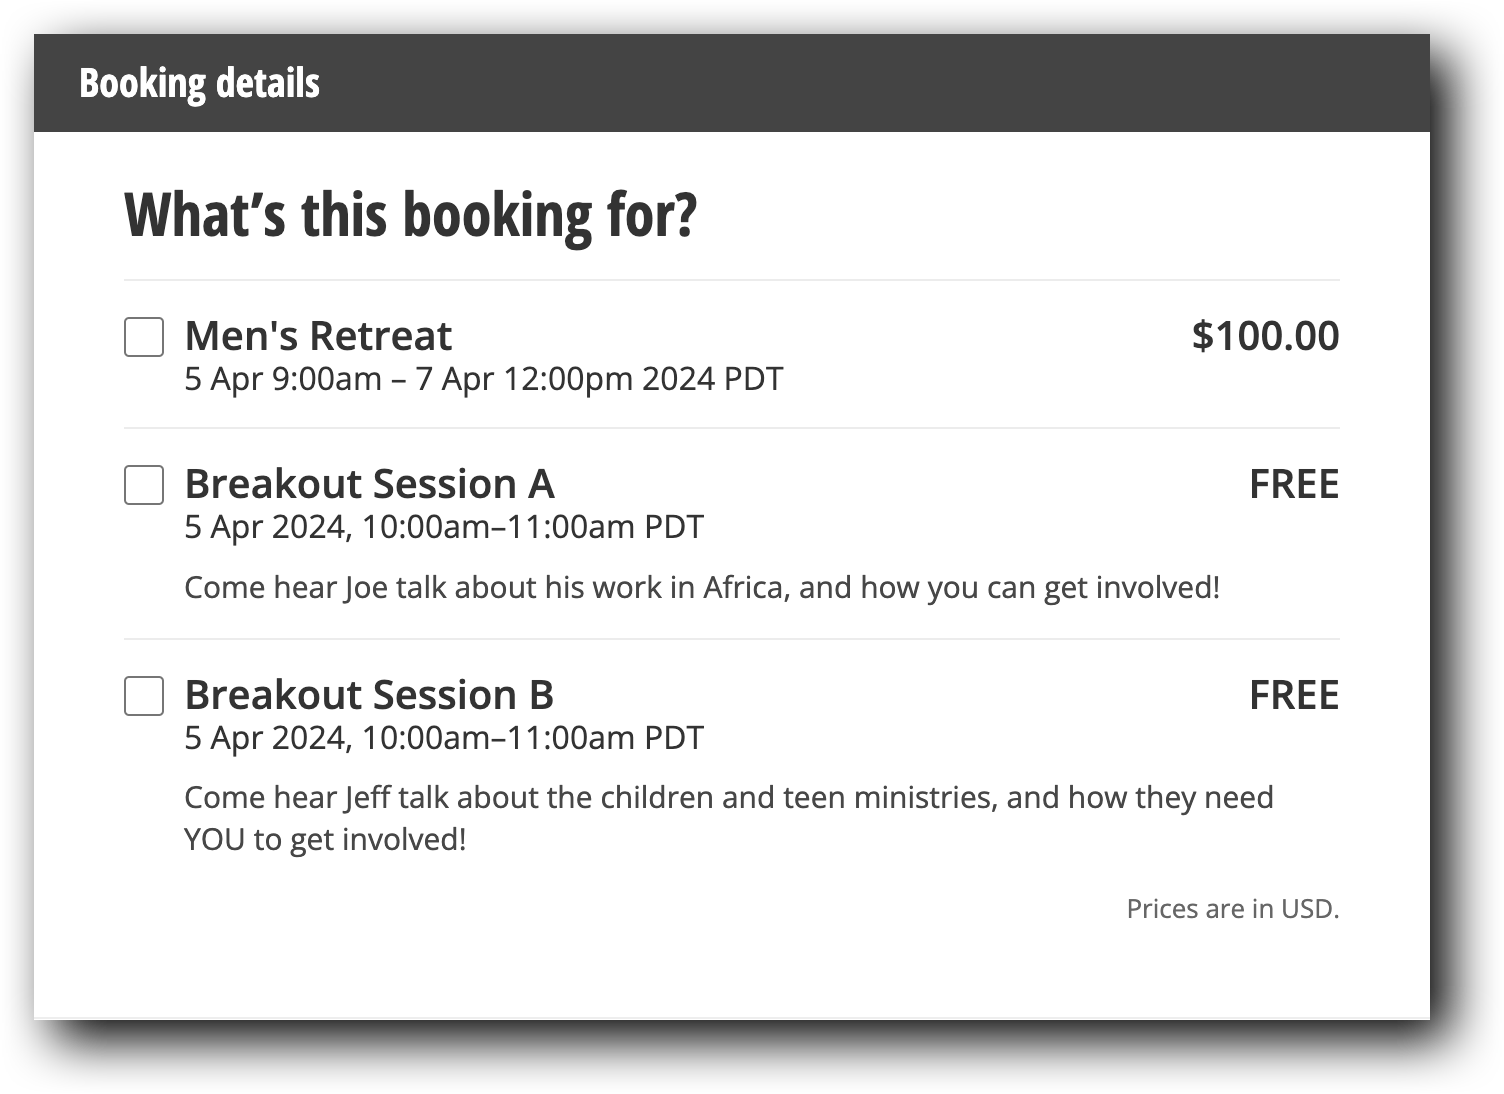The height and width of the screenshot is (1094, 1504).
Task: Click the Prices are in USD note
Action: [1233, 908]
